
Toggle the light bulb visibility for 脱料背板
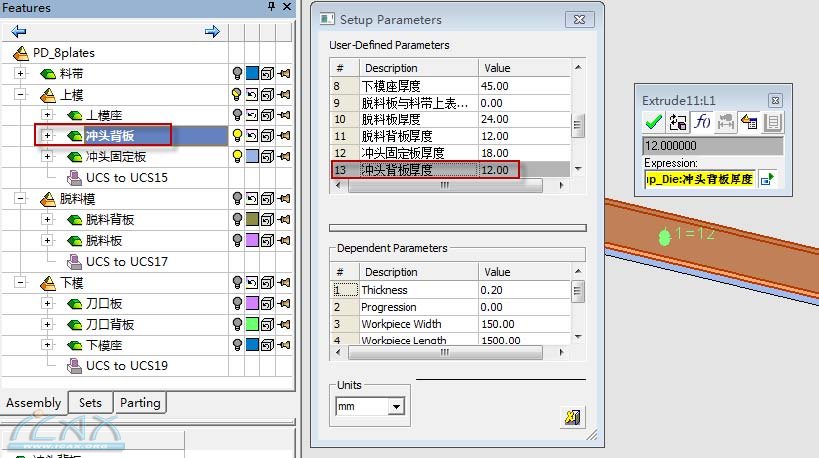pyautogui.click(x=237, y=219)
